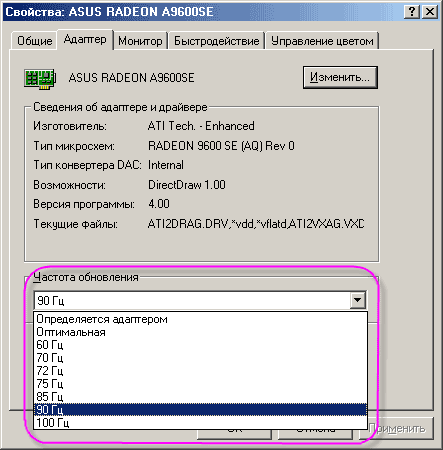The image size is (443, 450).
Task: Collapse the refresh rate dropdown arrow
Action: [357, 300]
